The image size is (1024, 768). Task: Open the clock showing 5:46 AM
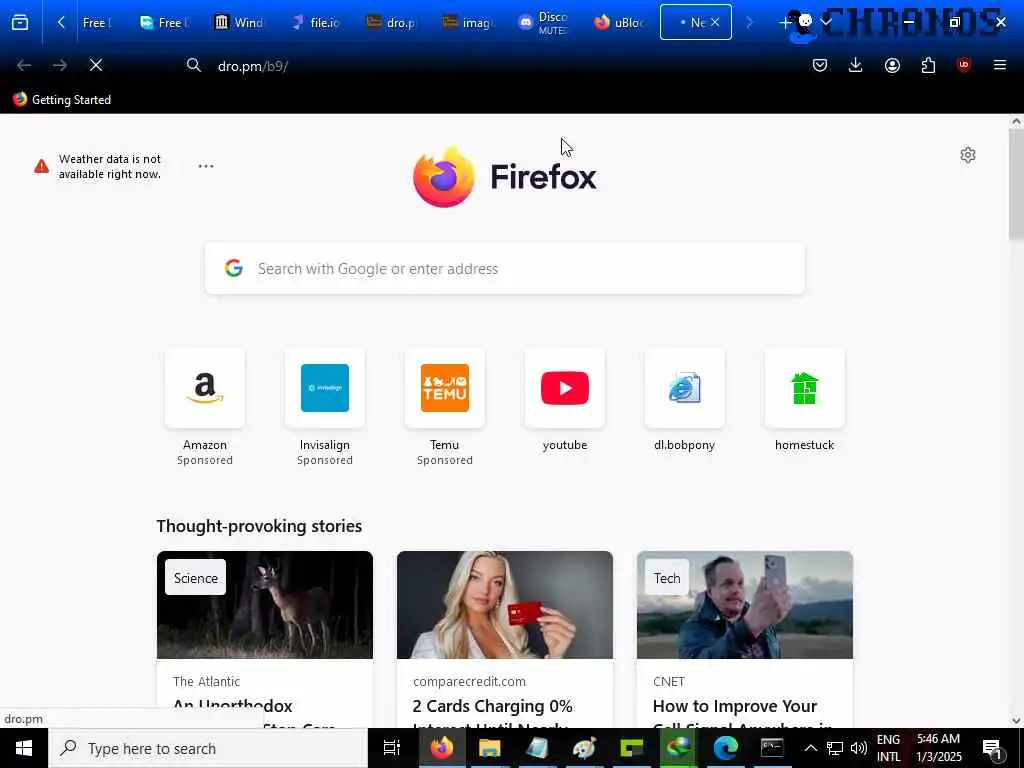(938, 748)
